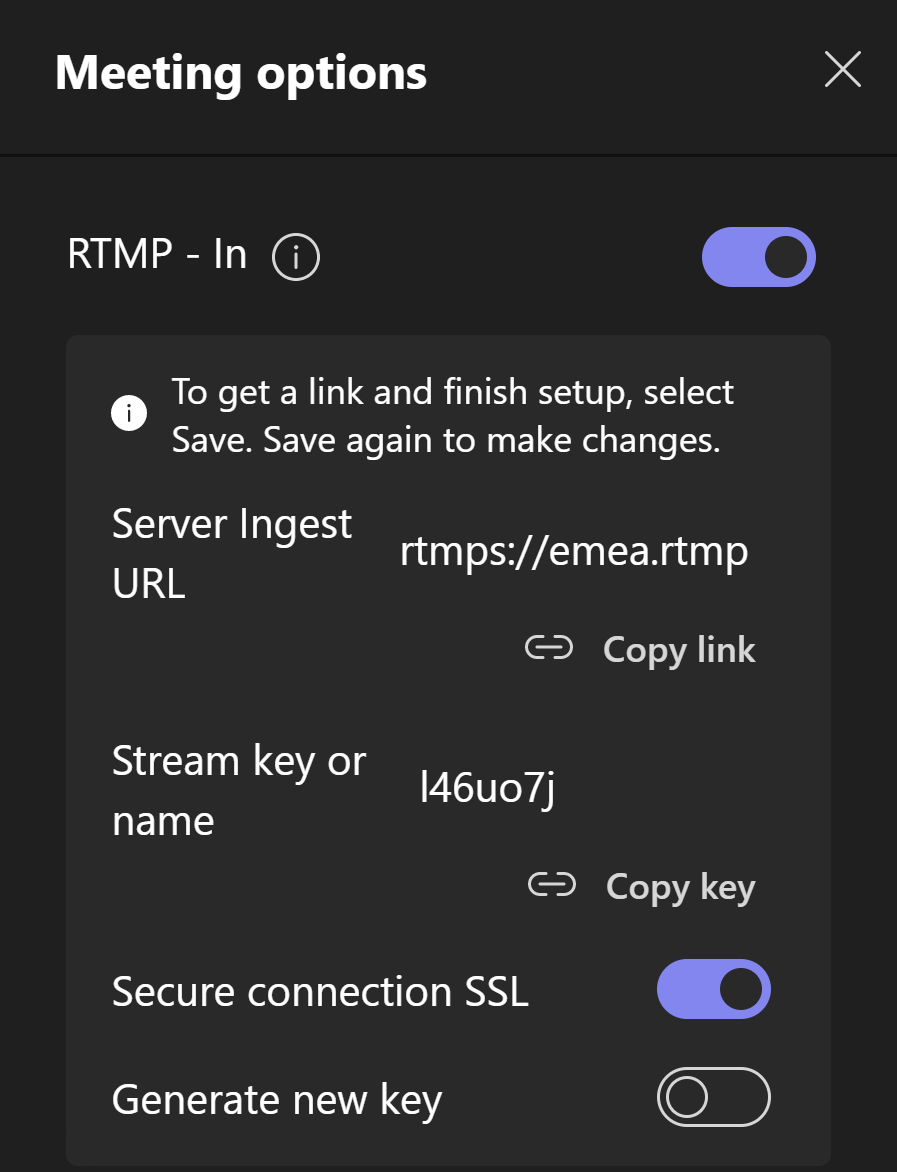Viewport: 897px width, 1172px height.
Task: Click the Stream key or name label
Action: coord(239,790)
